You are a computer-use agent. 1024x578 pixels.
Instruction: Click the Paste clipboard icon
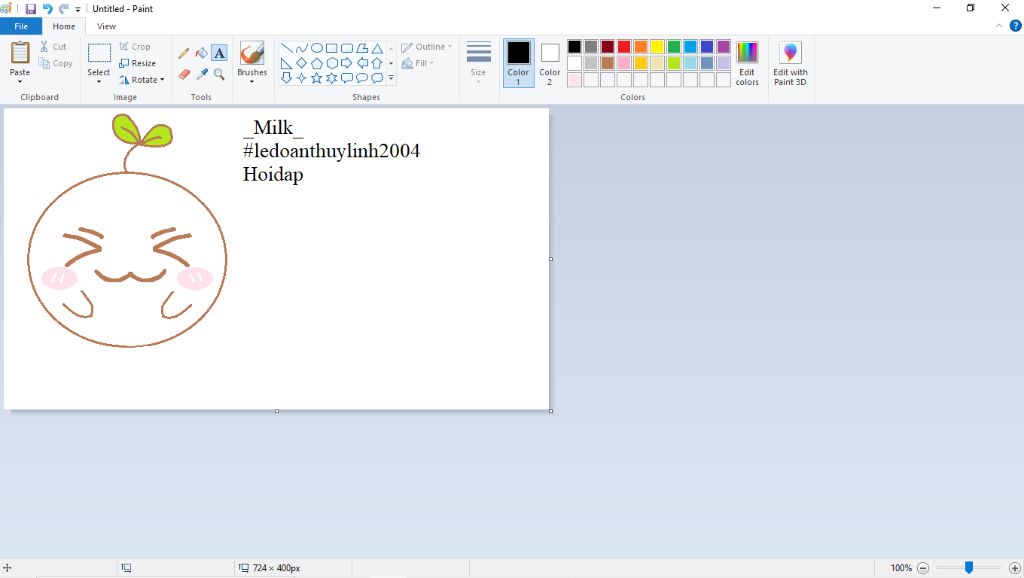click(20, 52)
